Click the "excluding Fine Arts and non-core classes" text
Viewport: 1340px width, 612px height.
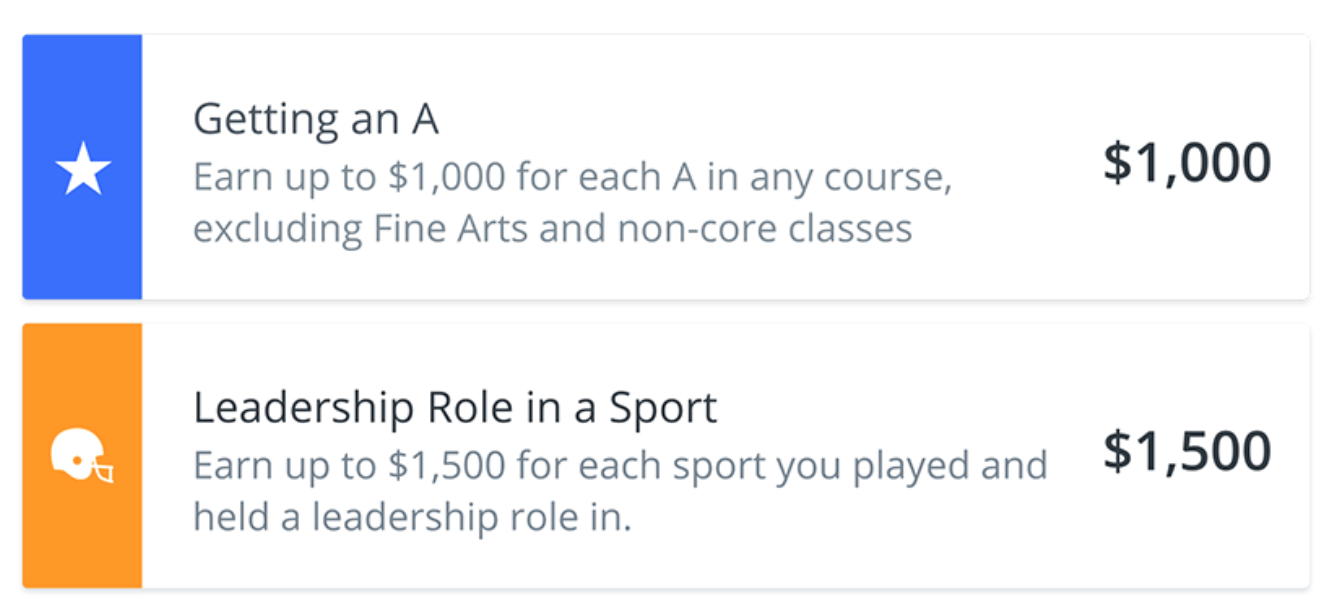coord(553,229)
